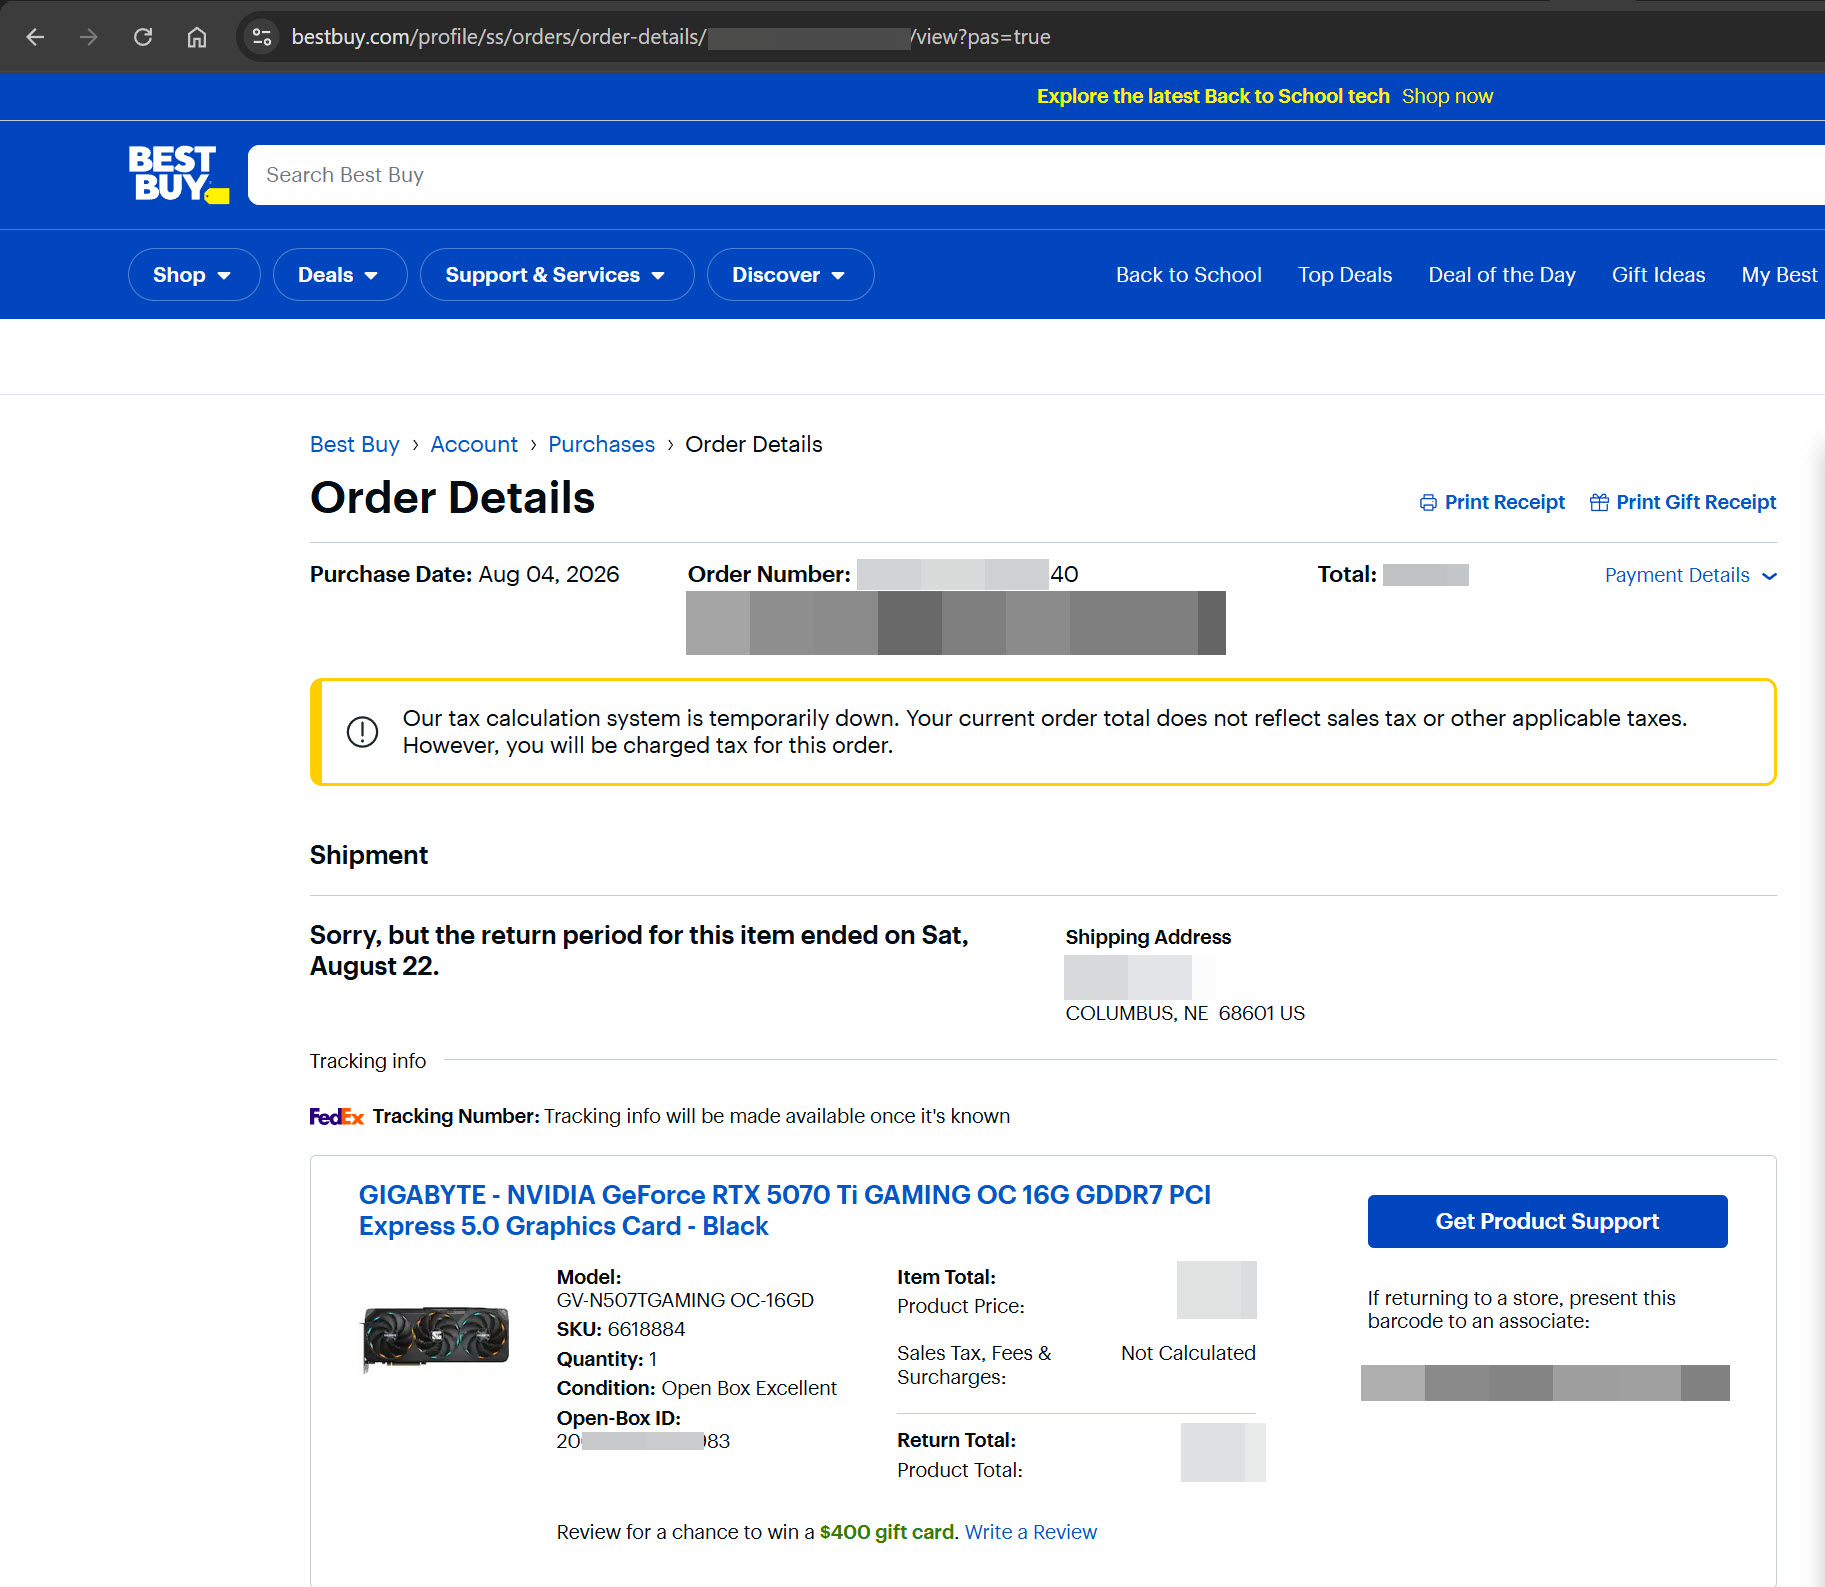Open GIGABYTE RTX 5070 Ti product link

coord(785,1210)
